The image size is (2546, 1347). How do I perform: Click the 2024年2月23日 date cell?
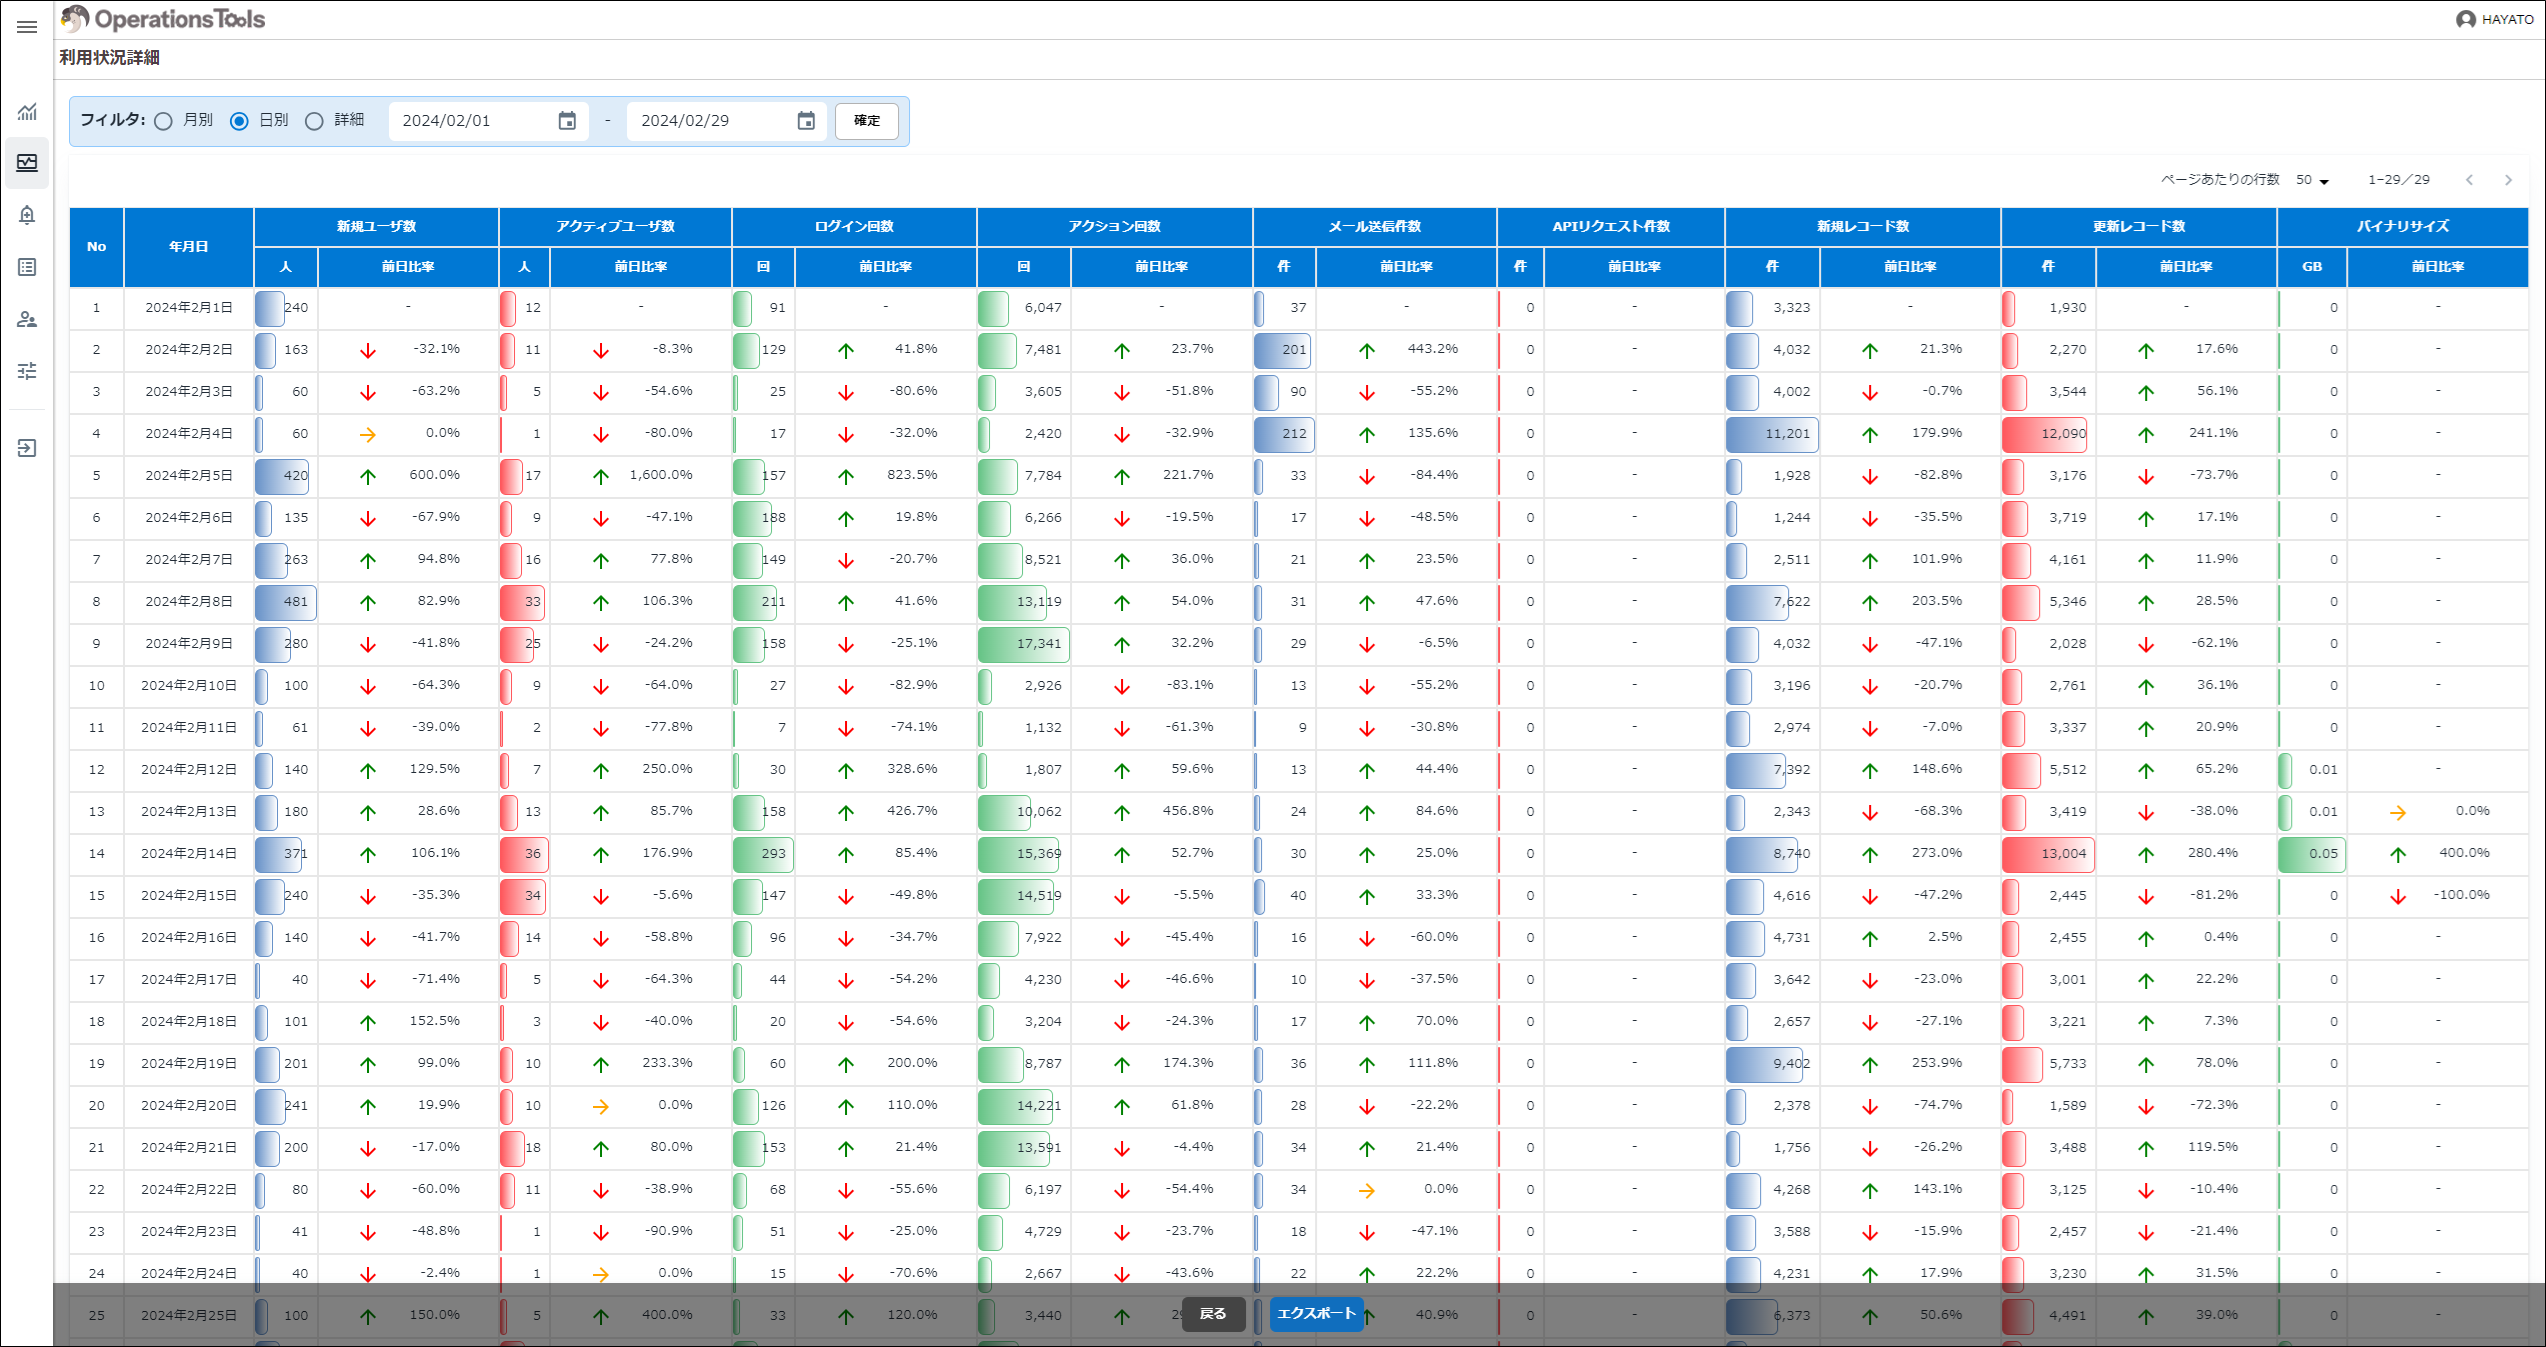click(188, 1232)
